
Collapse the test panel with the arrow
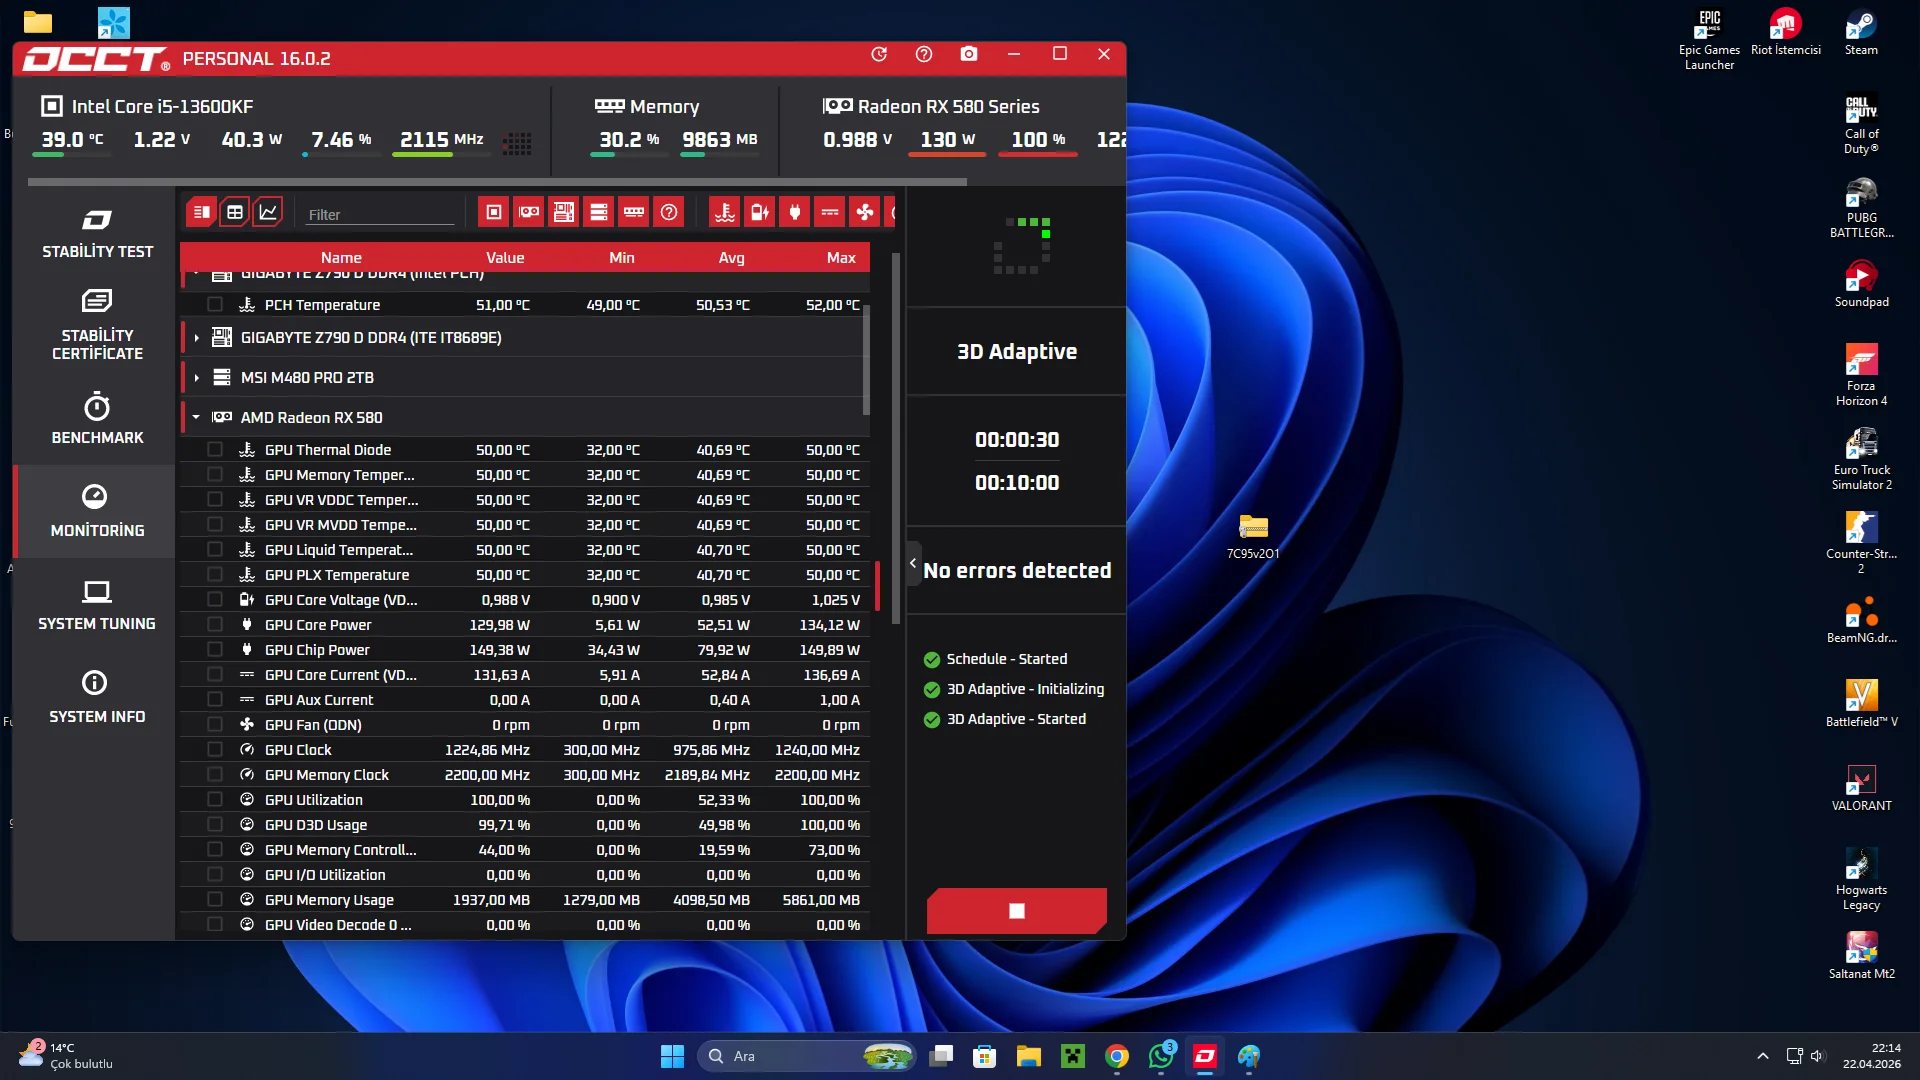click(x=913, y=564)
